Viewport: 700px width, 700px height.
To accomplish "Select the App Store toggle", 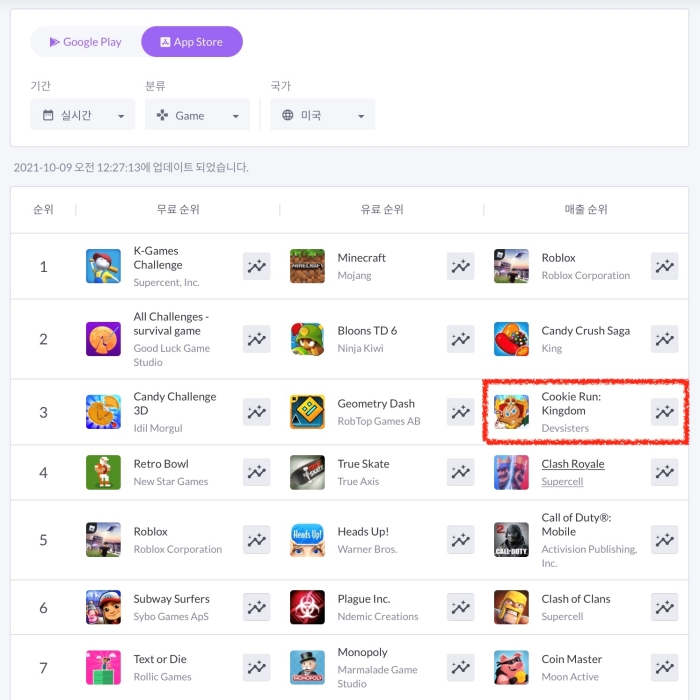I will pyautogui.click(x=192, y=42).
